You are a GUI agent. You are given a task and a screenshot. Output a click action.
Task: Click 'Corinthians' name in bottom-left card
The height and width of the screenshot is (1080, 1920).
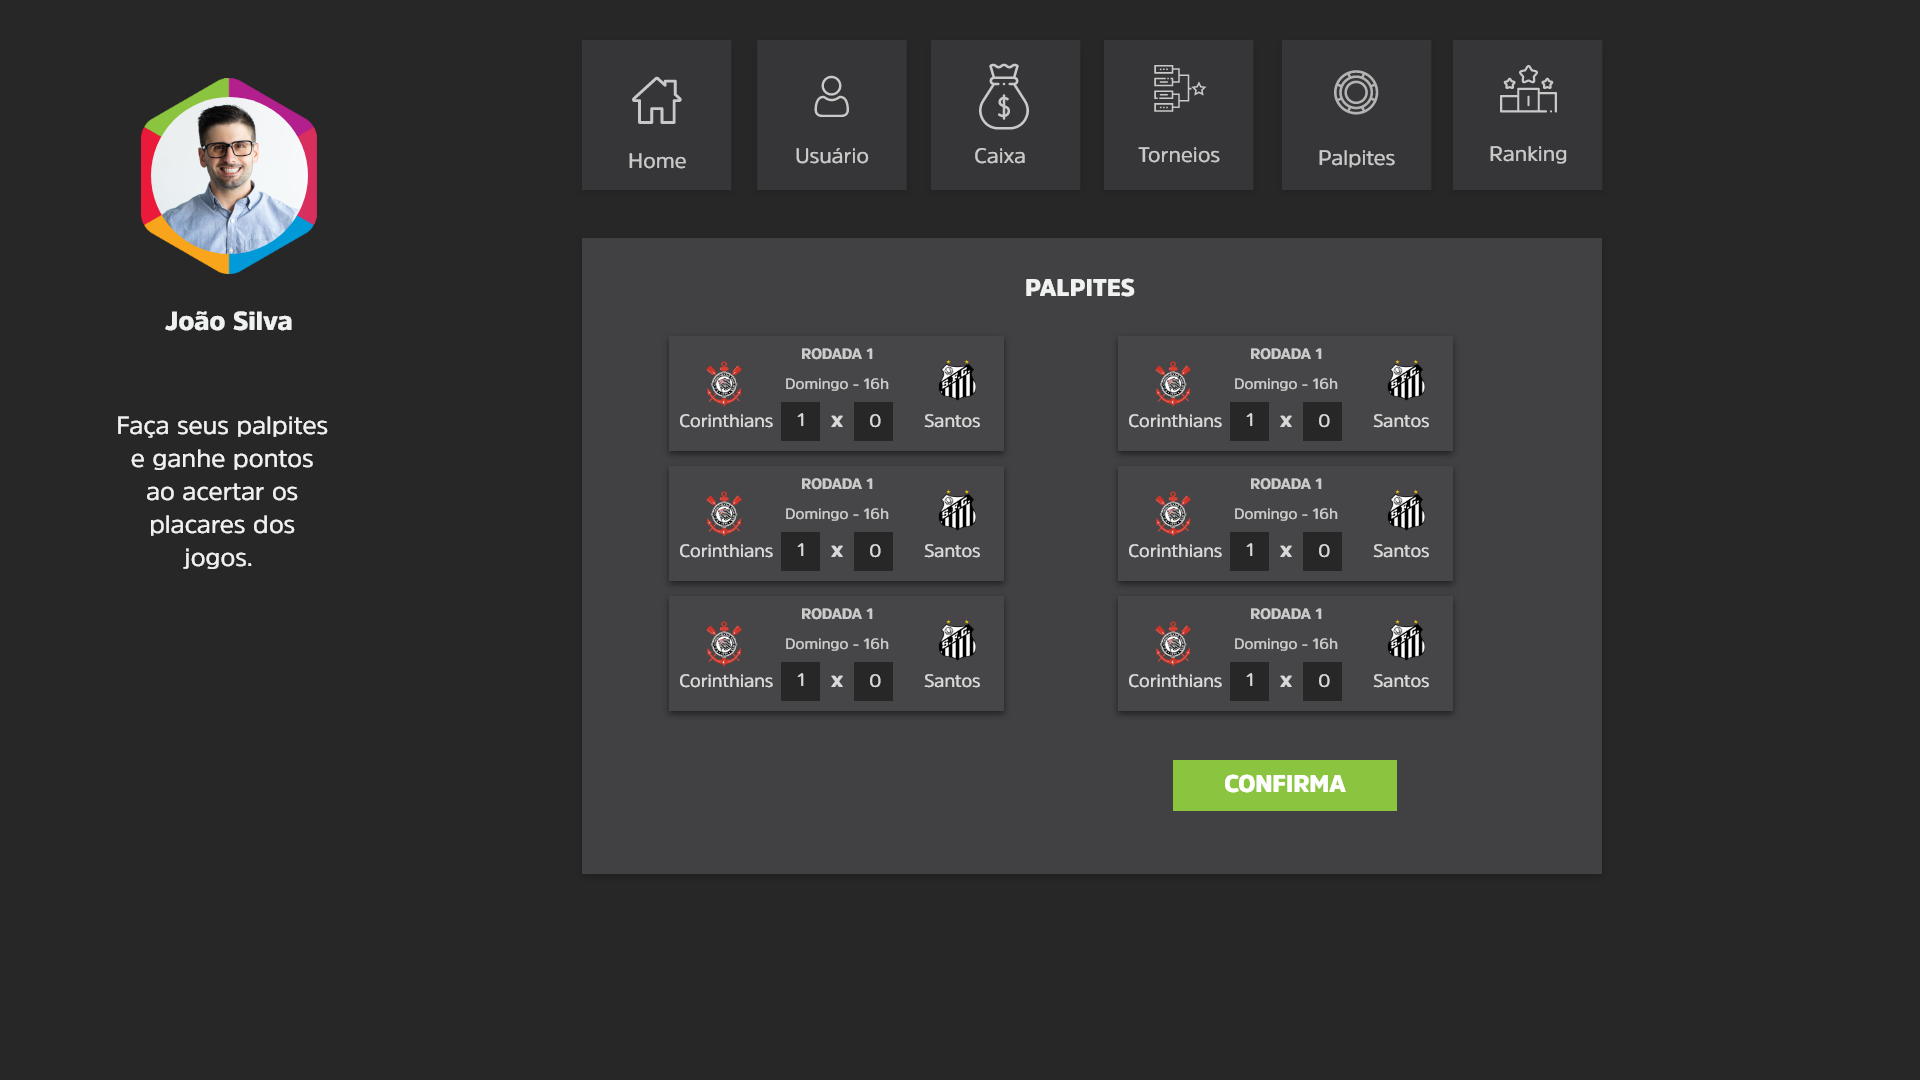coord(726,681)
